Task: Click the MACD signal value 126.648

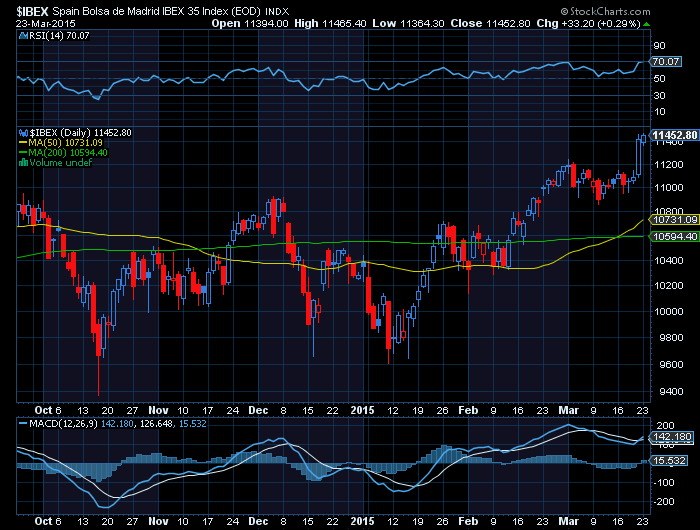Action: [x=156, y=424]
